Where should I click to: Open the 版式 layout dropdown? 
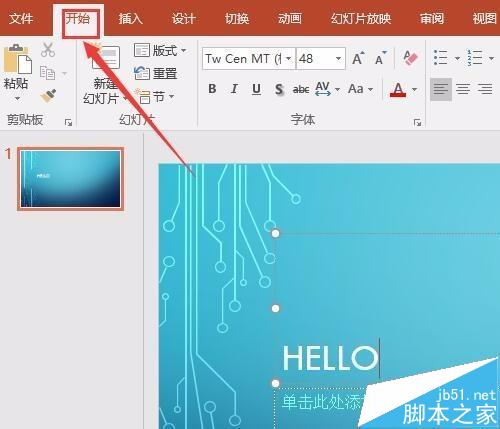(160, 51)
